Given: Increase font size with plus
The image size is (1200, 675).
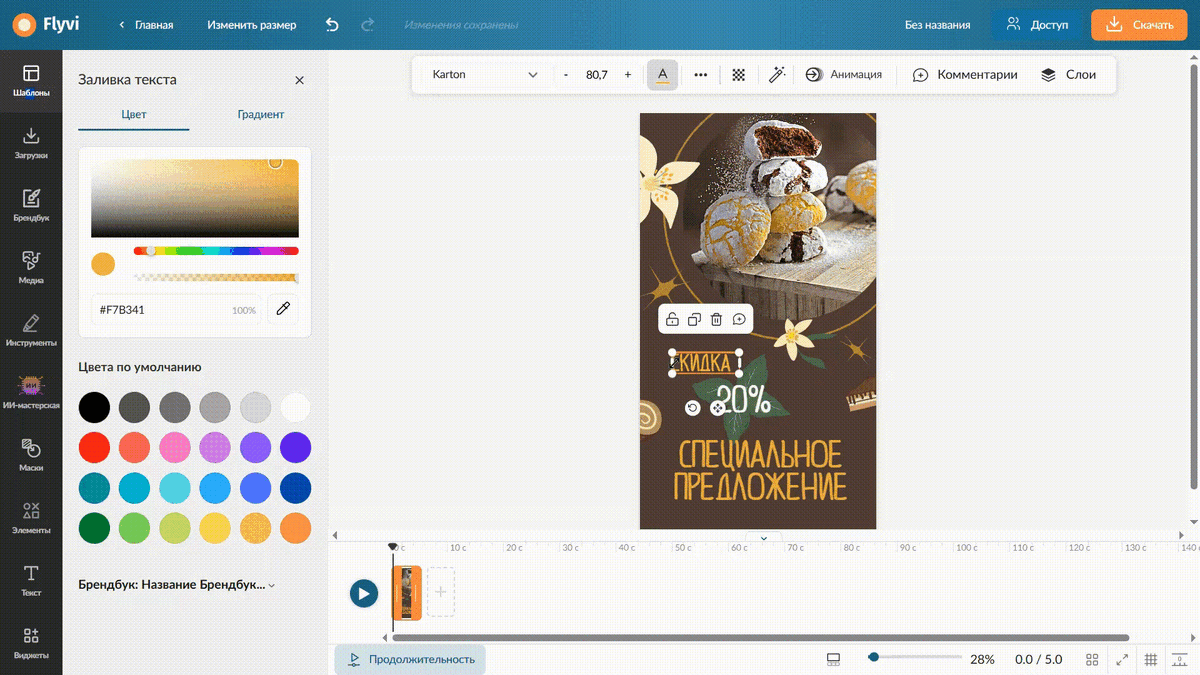Looking at the screenshot, I should click(628, 75).
